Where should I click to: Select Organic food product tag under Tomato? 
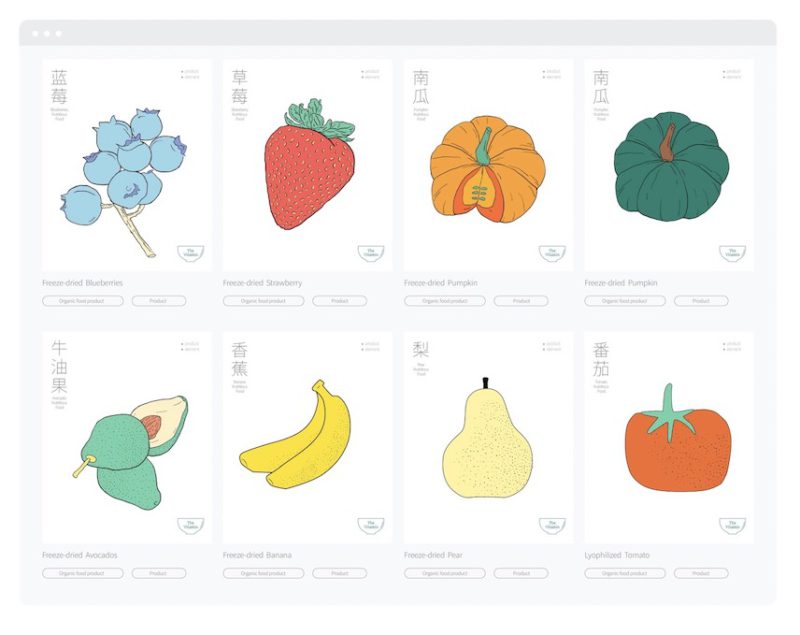[x=625, y=573]
